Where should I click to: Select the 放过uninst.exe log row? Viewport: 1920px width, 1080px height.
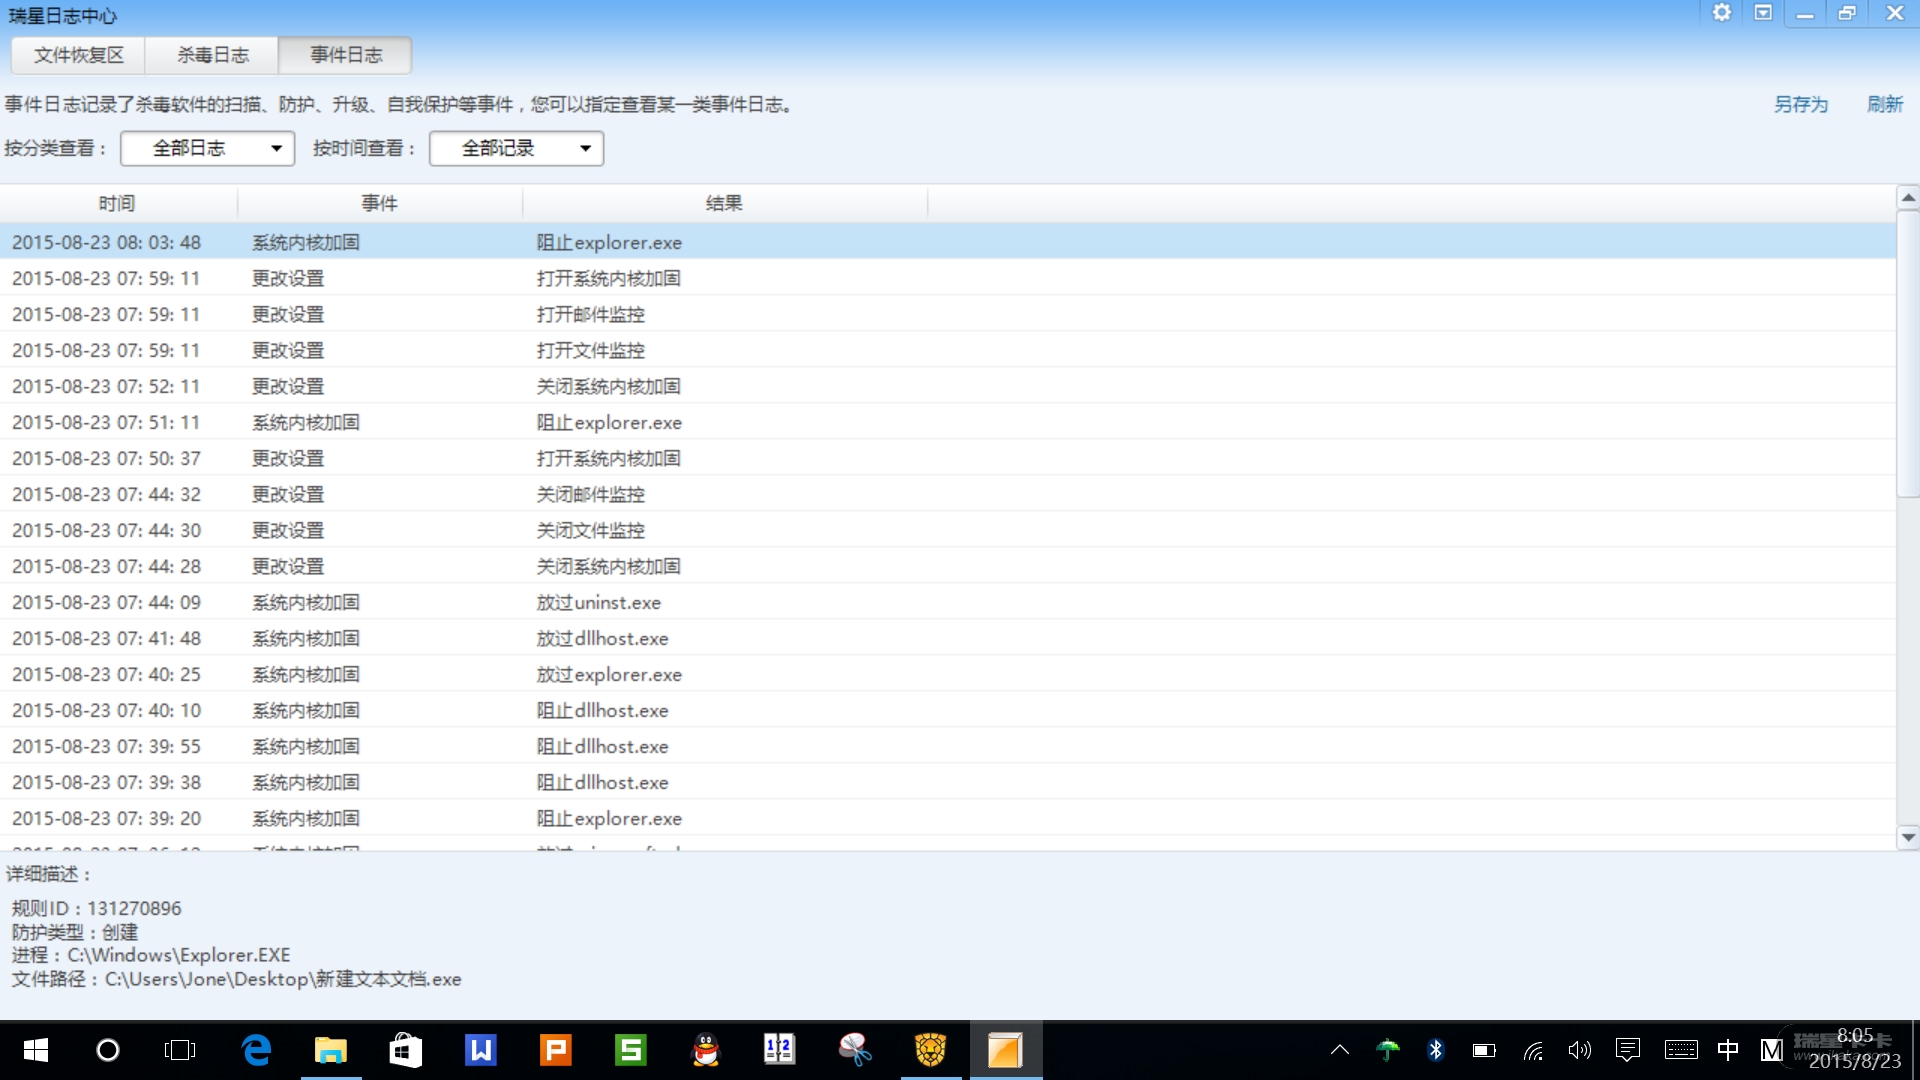click(598, 603)
